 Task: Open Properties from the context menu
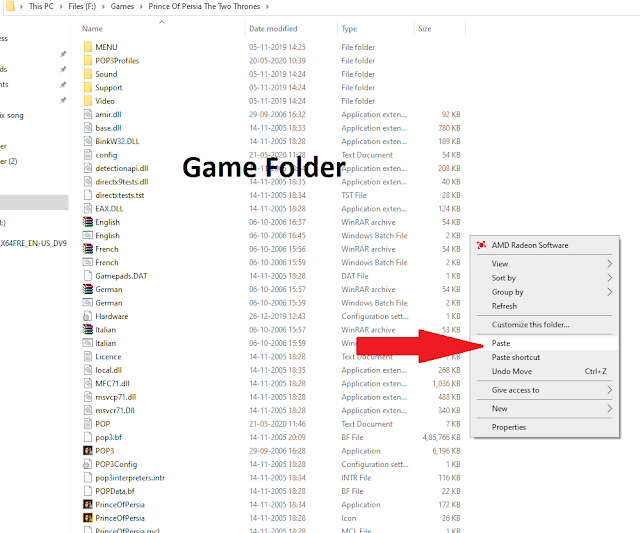[x=545, y=427]
